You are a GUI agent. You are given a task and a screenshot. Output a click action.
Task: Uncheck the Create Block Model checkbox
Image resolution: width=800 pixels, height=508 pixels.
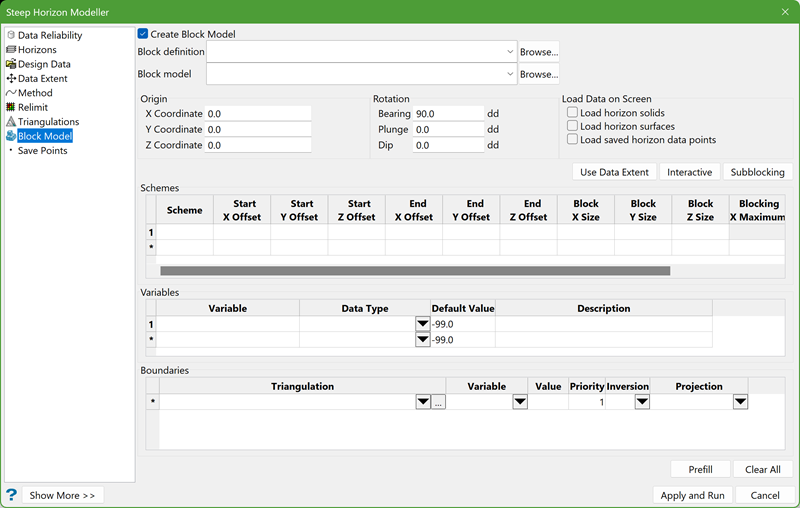click(143, 34)
